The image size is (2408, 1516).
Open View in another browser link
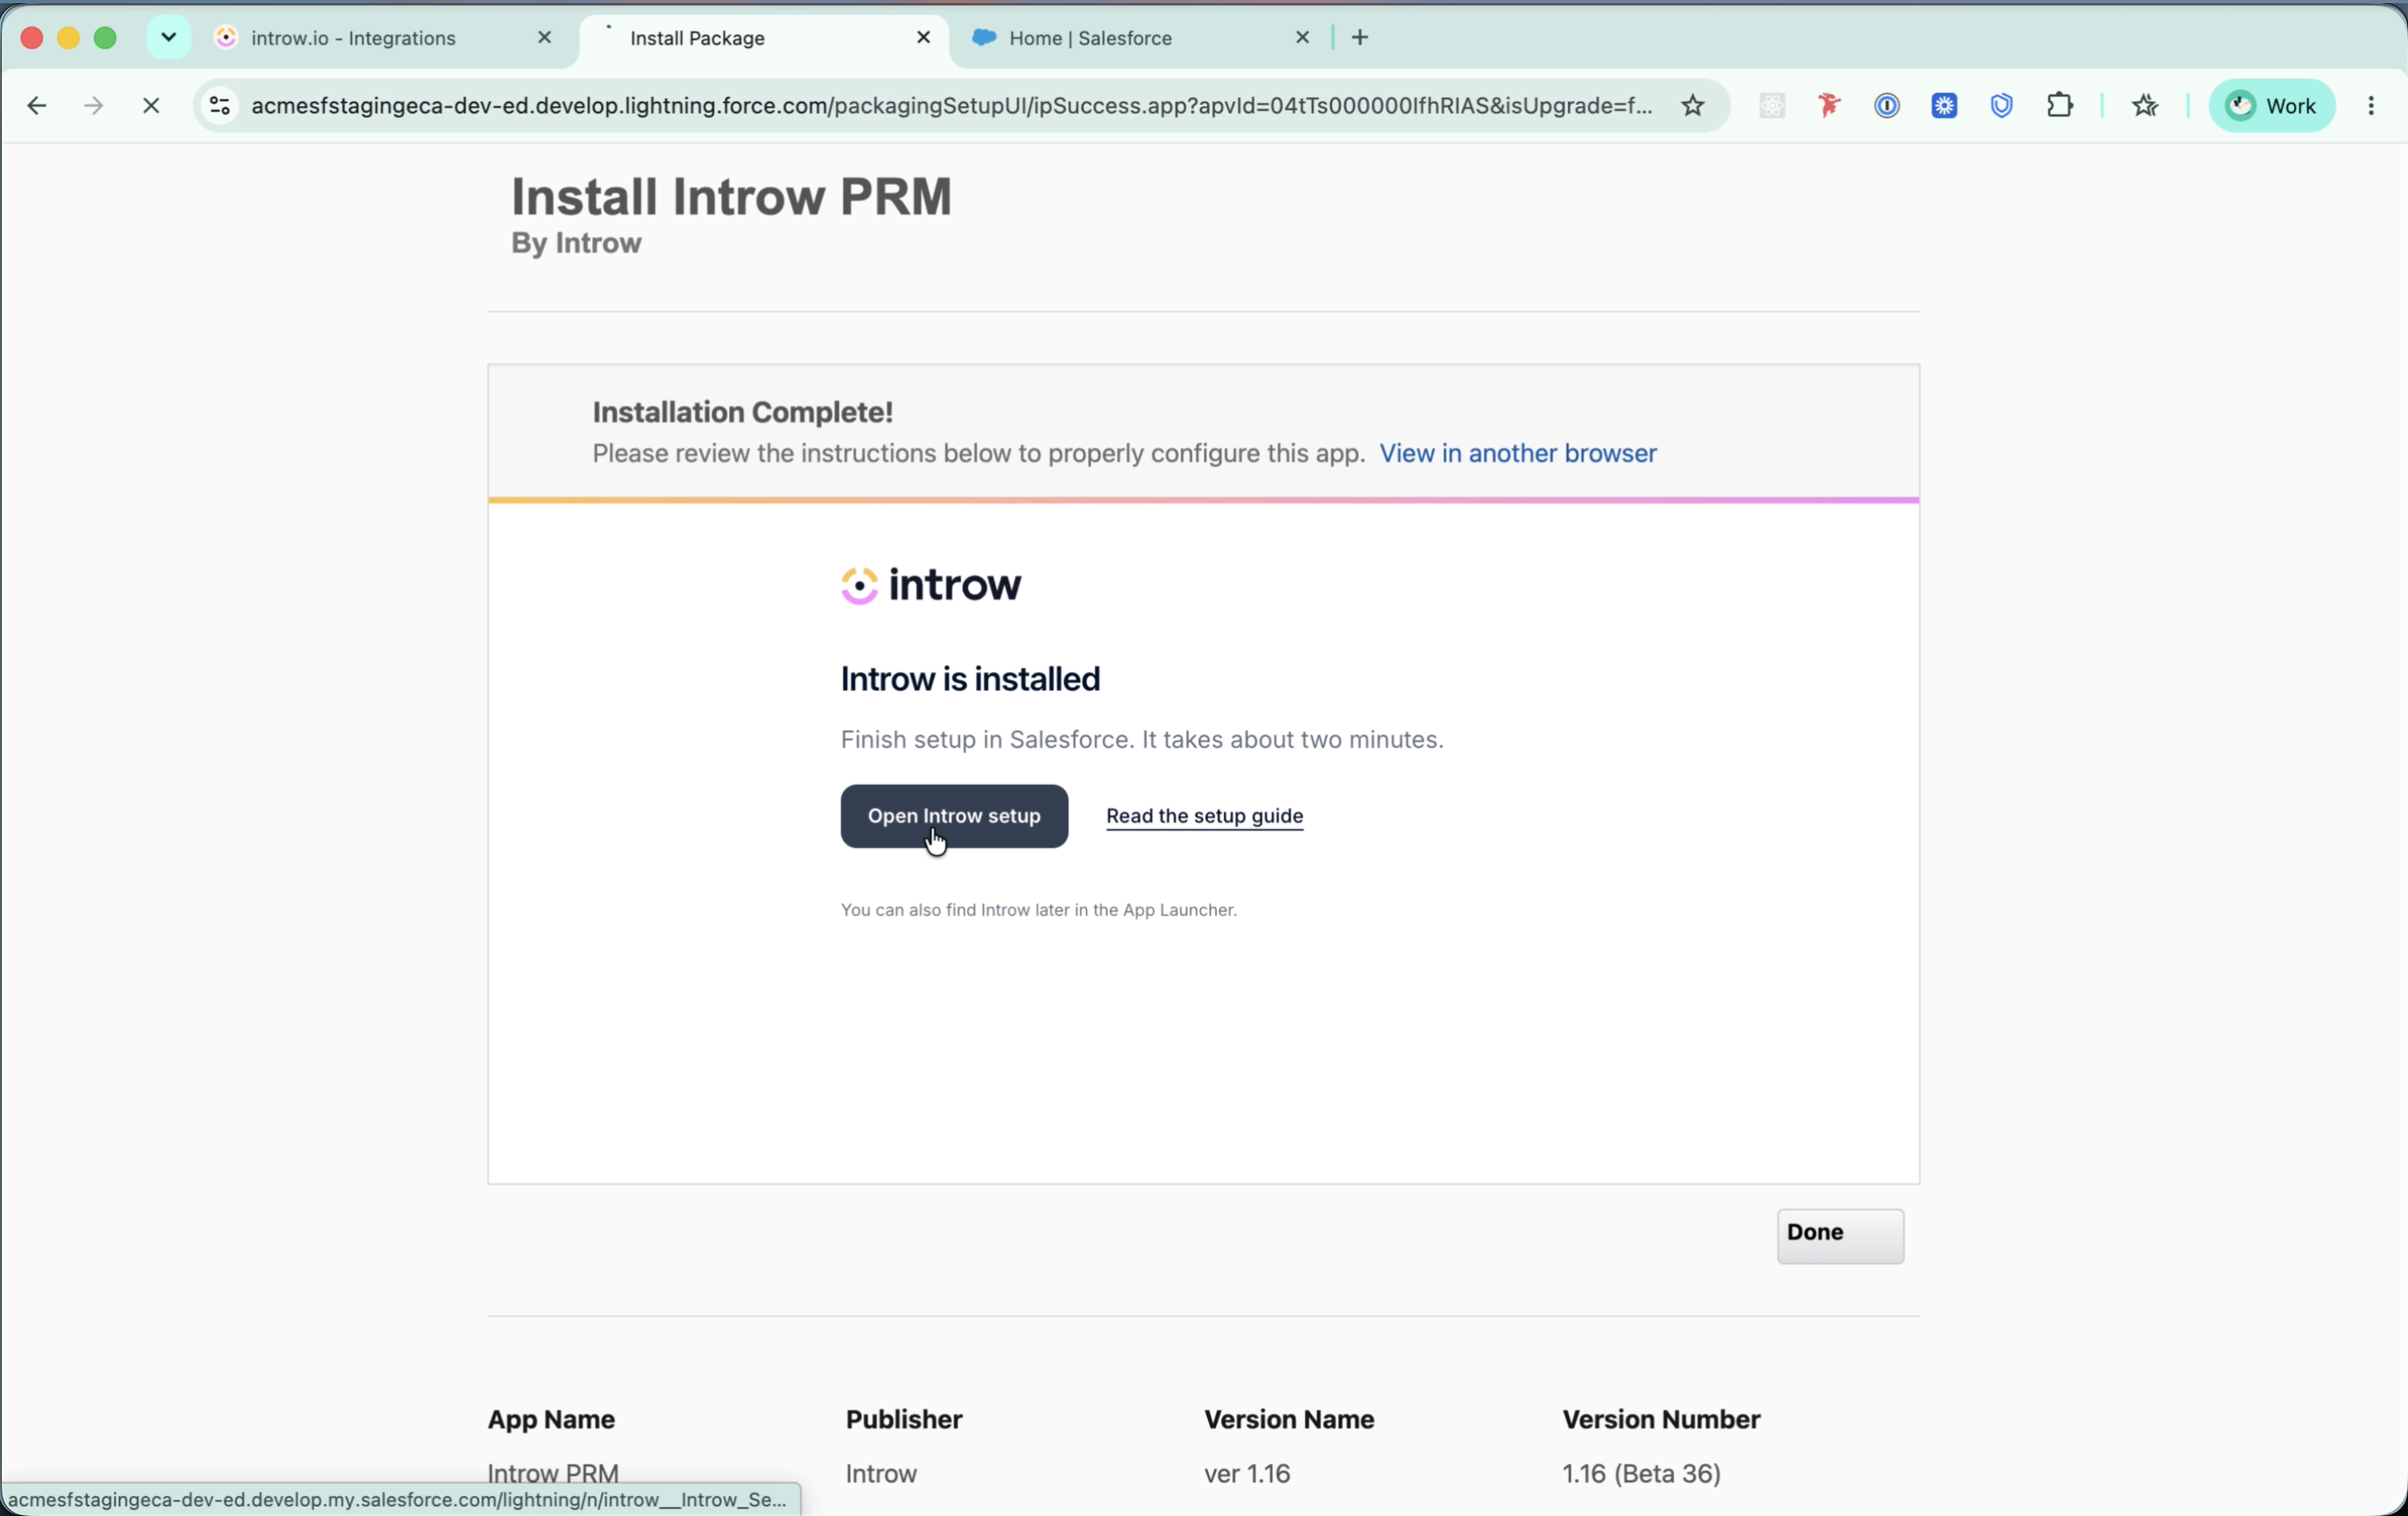[x=1517, y=453]
